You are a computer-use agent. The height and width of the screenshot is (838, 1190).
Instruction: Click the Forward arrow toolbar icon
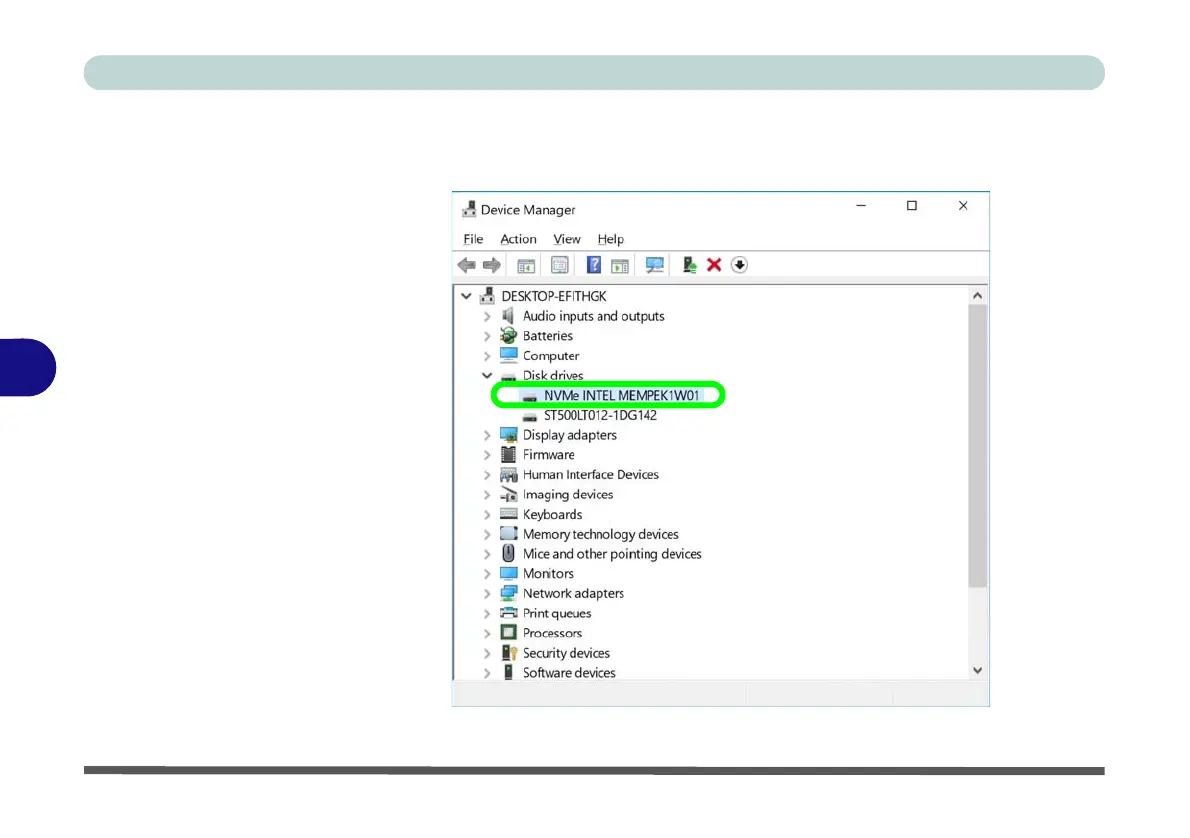tap(492, 265)
